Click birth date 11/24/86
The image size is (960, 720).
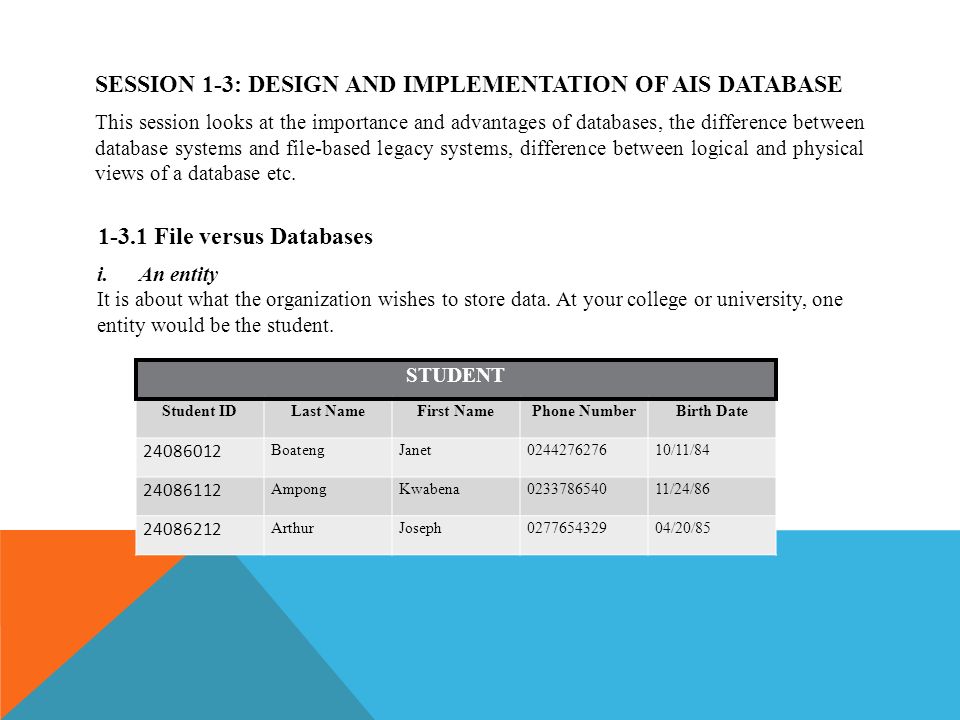pyautogui.click(x=682, y=489)
